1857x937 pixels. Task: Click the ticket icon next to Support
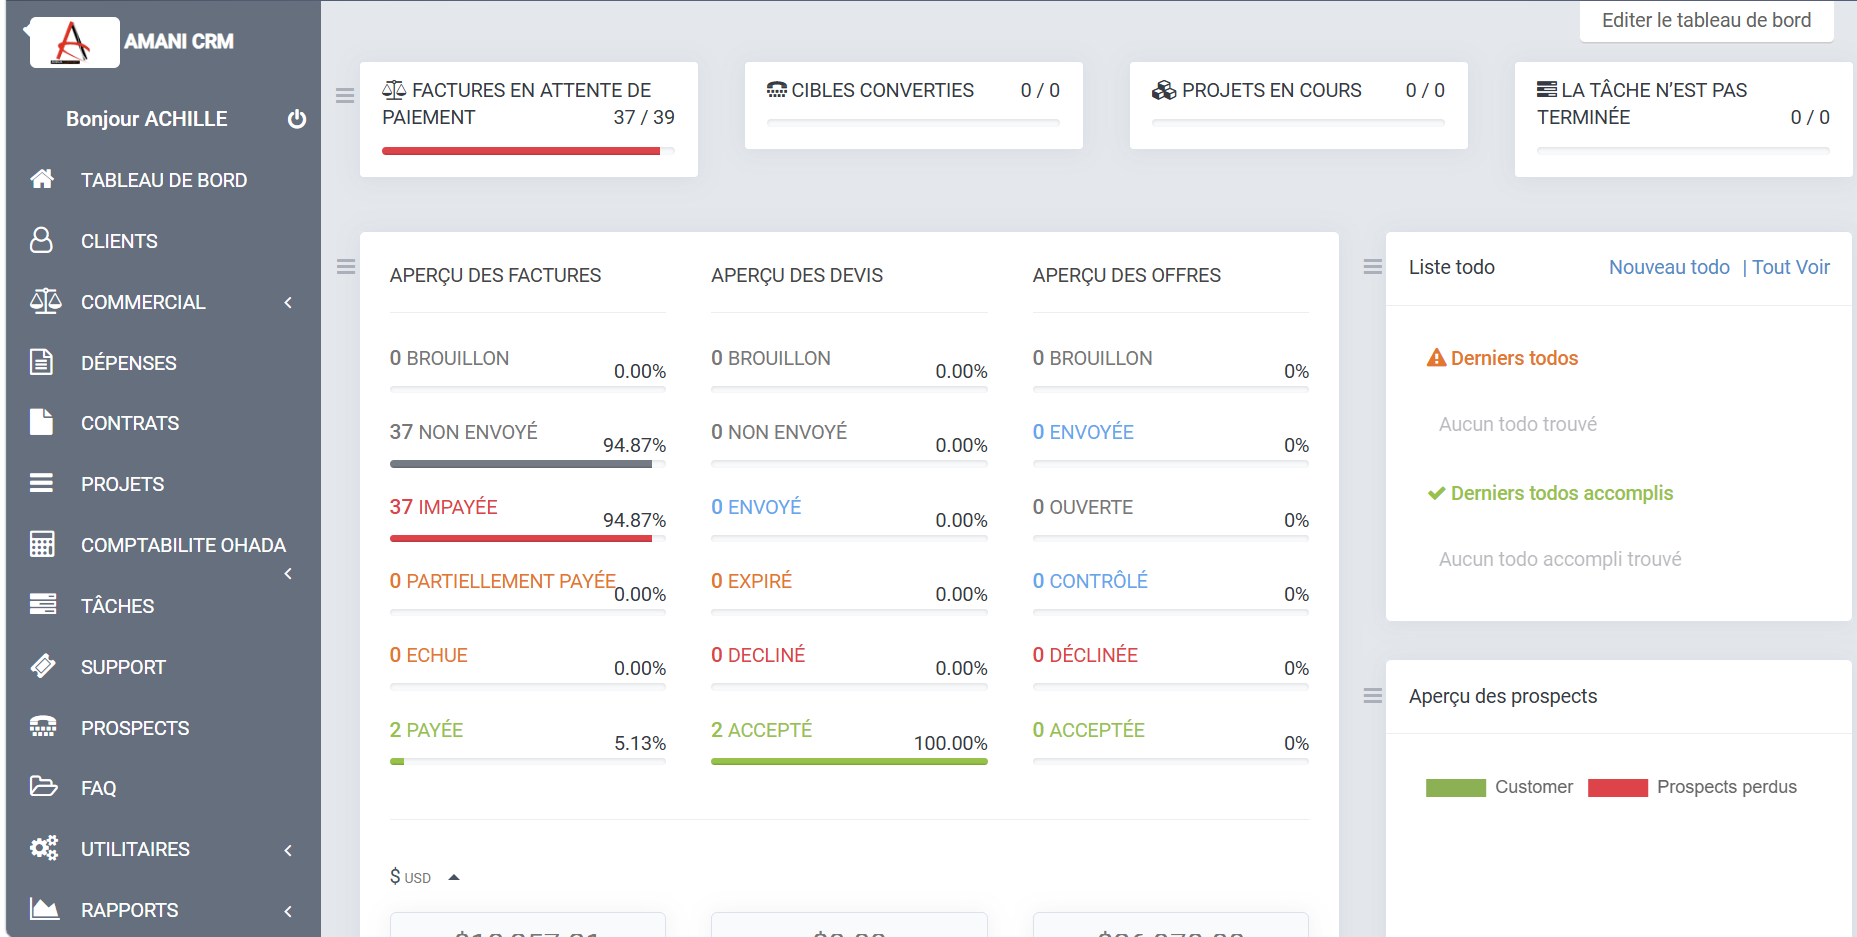point(43,666)
